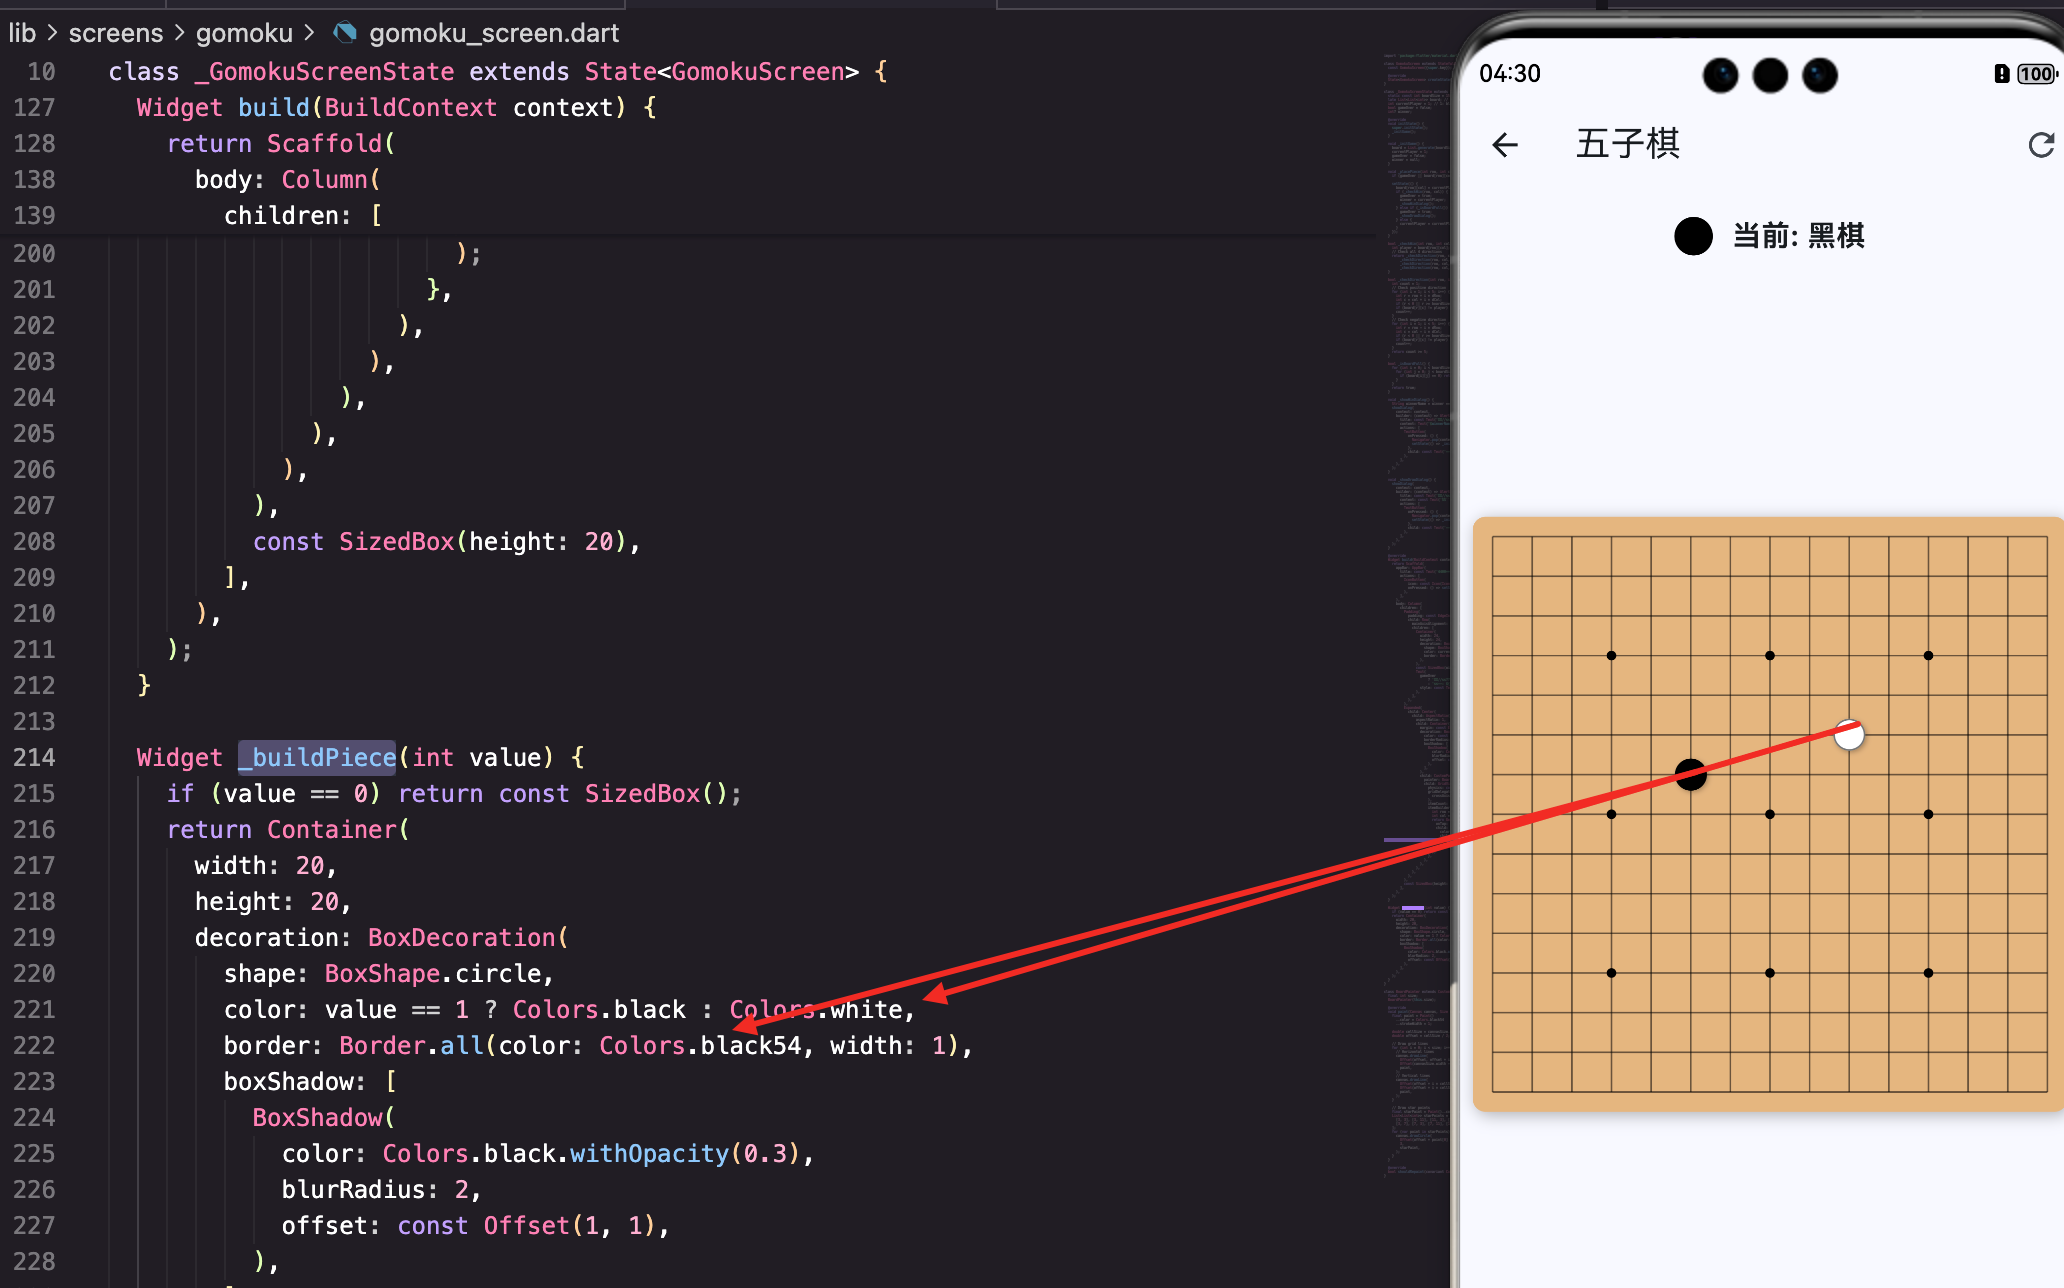Tap the back arrow in app bar
Screen dimensions: 2064x1288
1505,145
